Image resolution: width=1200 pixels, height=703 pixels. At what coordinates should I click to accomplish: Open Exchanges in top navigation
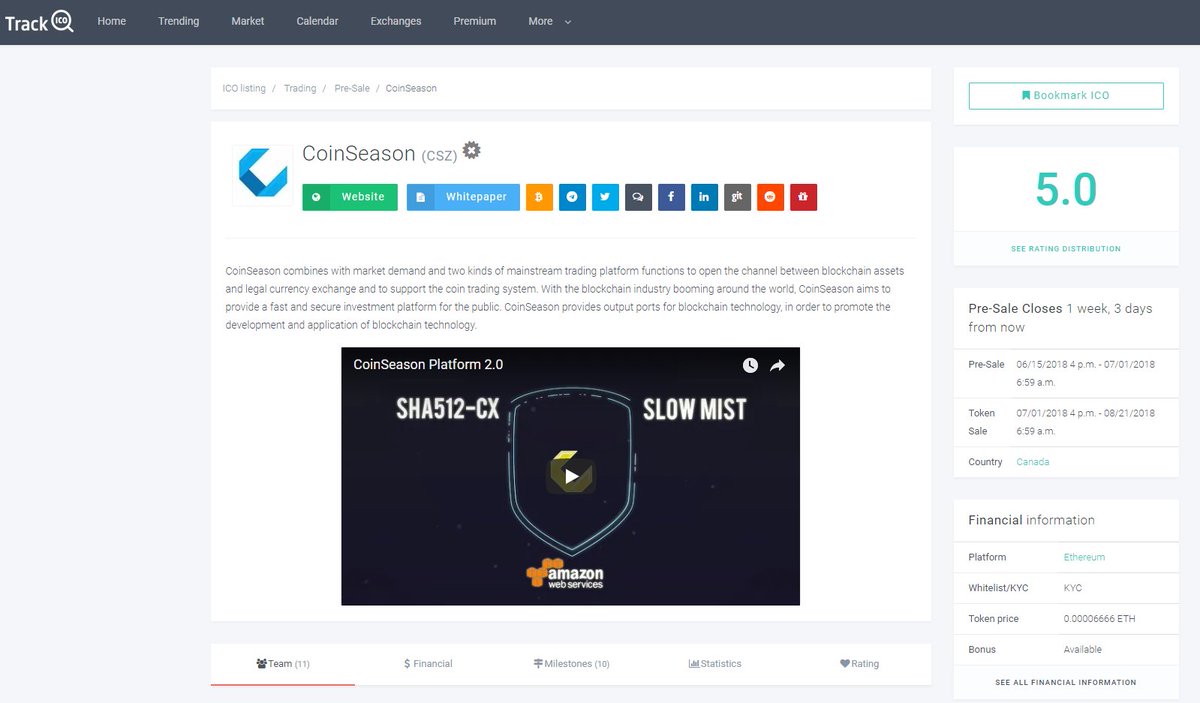(x=396, y=21)
